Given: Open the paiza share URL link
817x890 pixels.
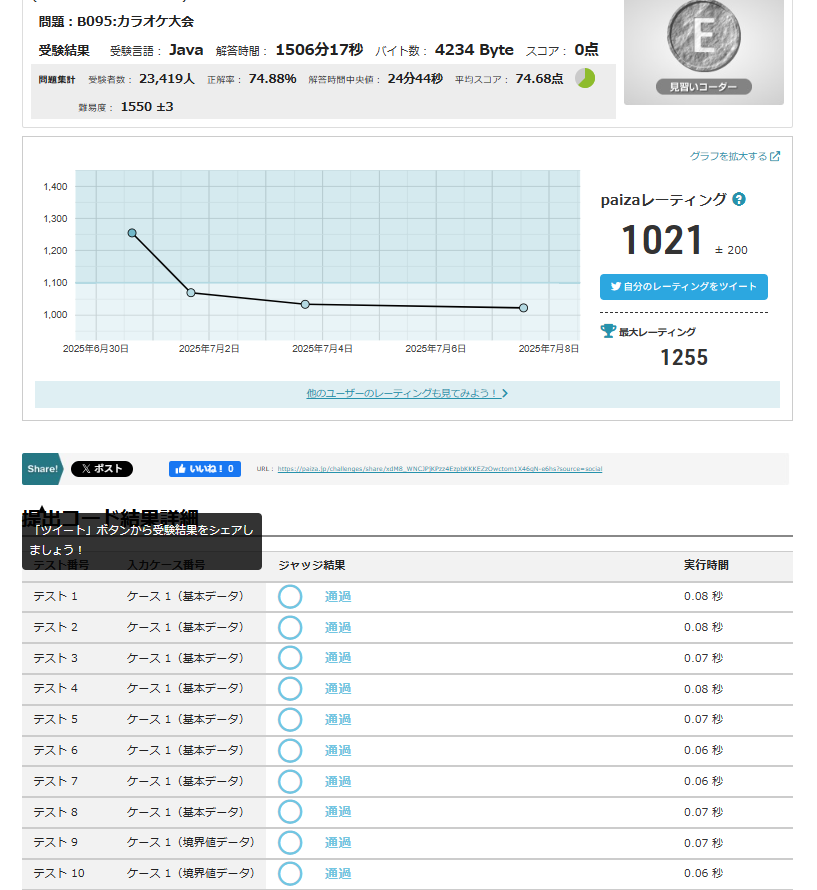Looking at the screenshot, I should point(440,469).
